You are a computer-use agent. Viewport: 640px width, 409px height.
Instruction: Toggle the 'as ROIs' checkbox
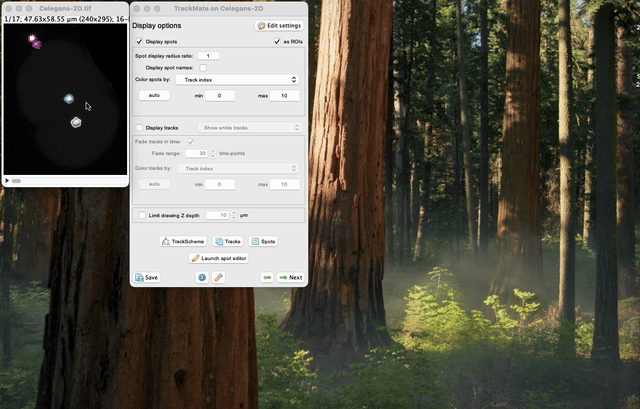(x=277, y=42)
